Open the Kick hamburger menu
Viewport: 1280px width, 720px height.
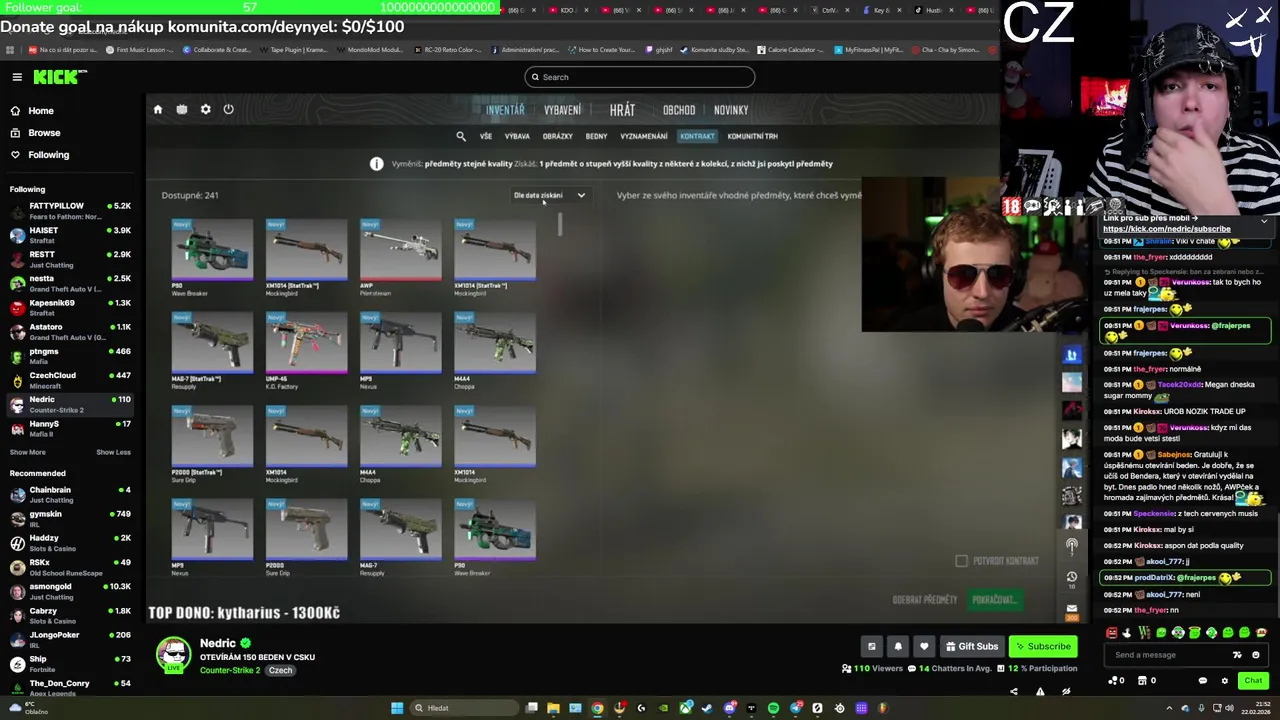click(x=17, y=77)
